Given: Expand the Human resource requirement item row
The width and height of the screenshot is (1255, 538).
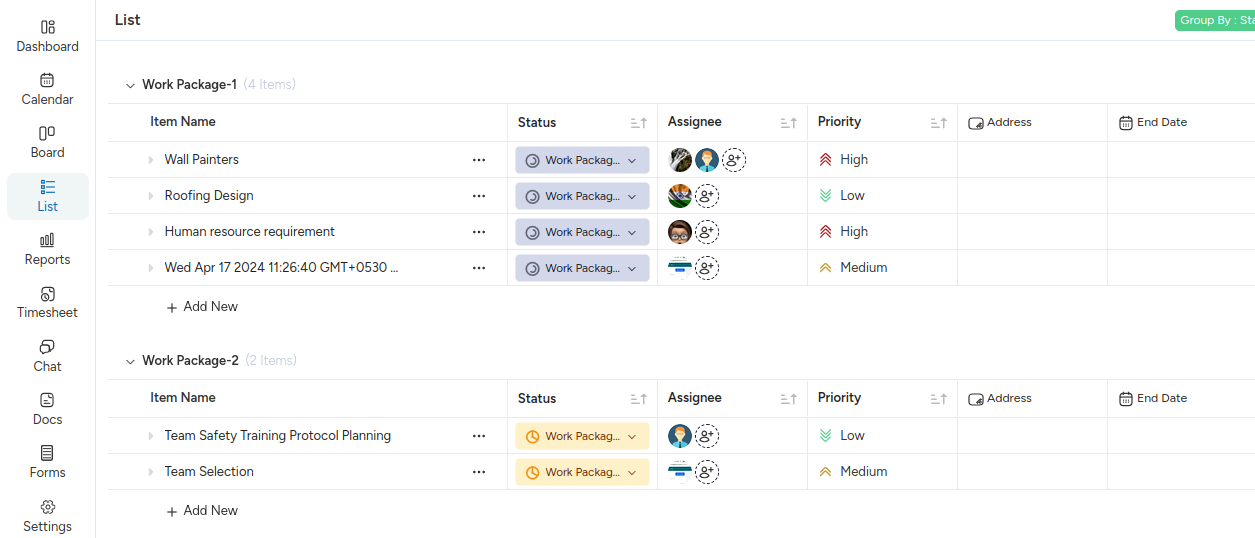Looking at the screenshot, I should point(151,232).
